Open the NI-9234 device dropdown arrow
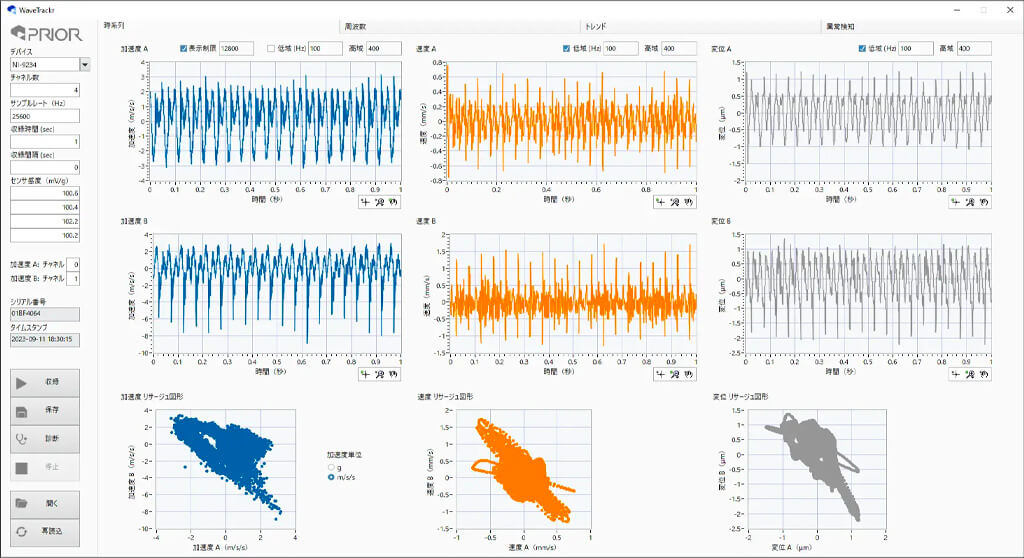The width and height of the screenshot is (1024, 558). [x=85, y=64]
